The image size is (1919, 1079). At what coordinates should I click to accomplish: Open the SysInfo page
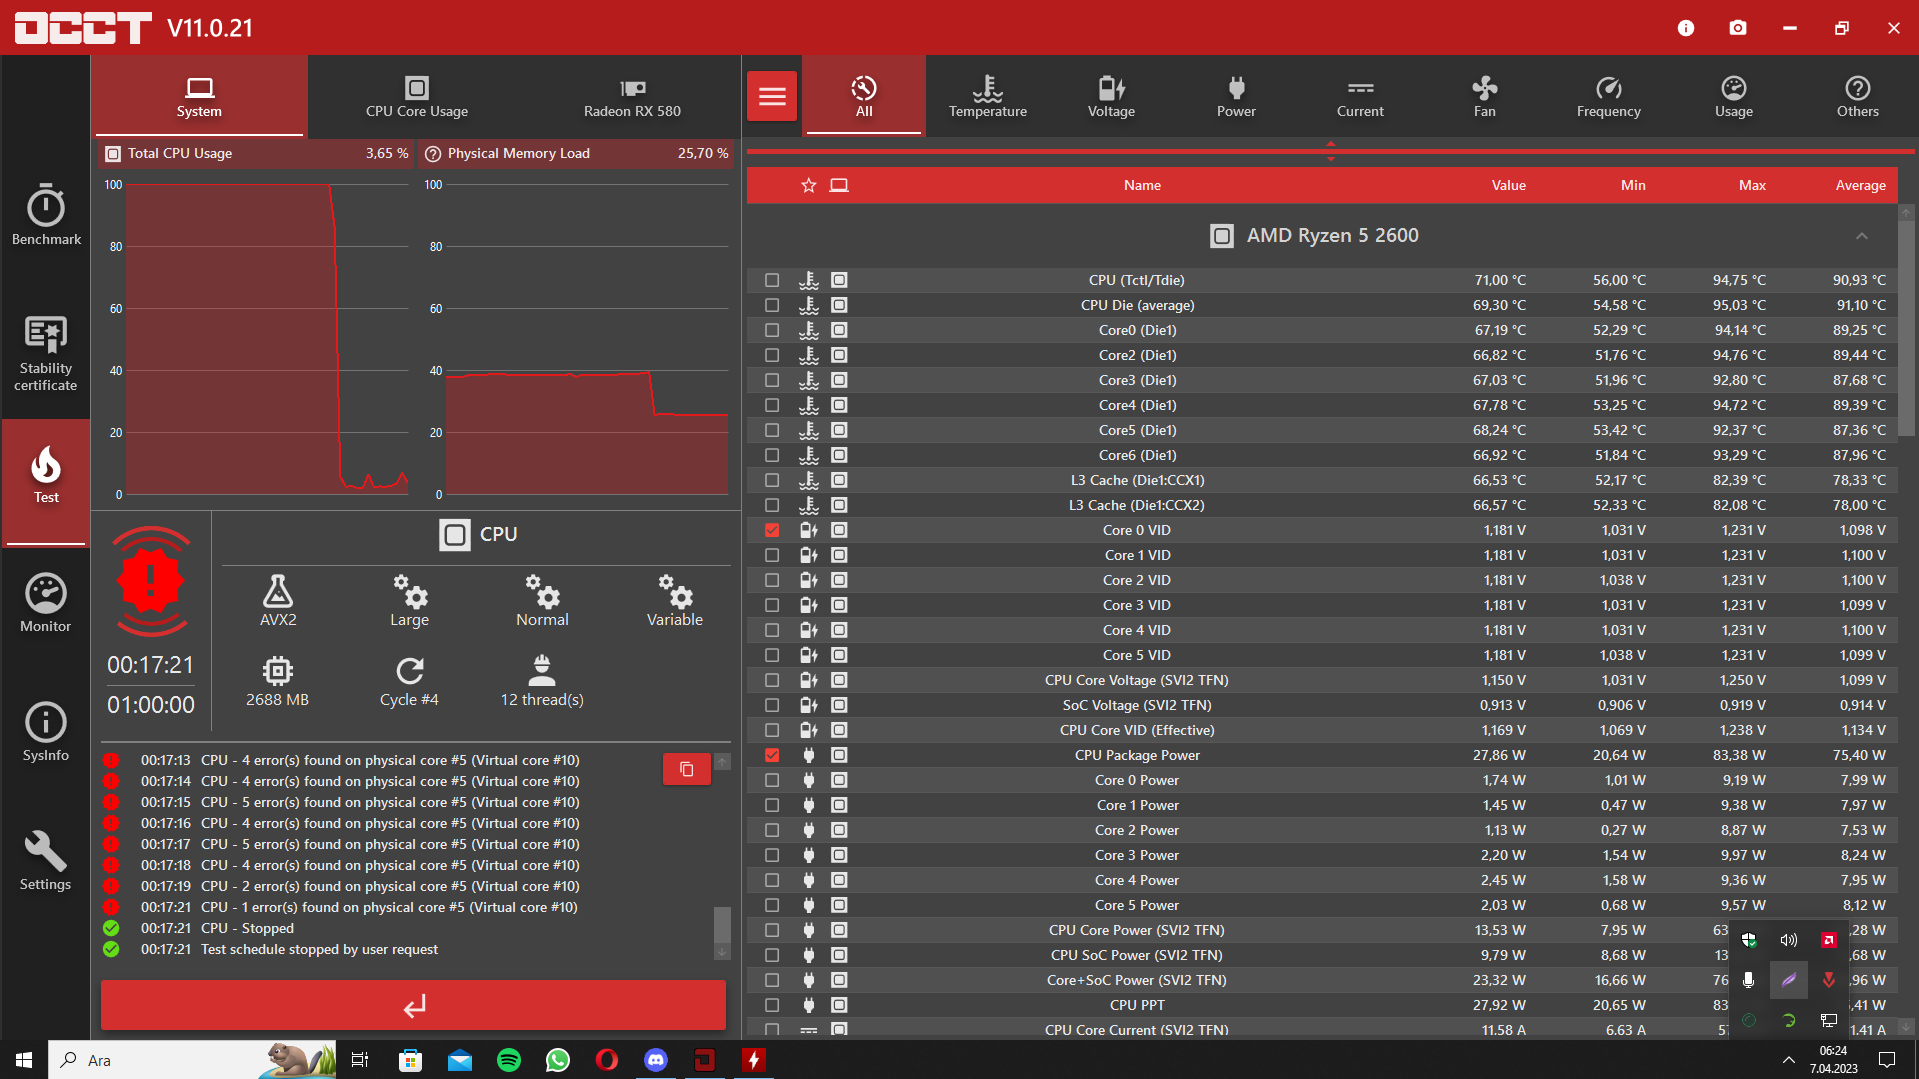coord(46,732)
